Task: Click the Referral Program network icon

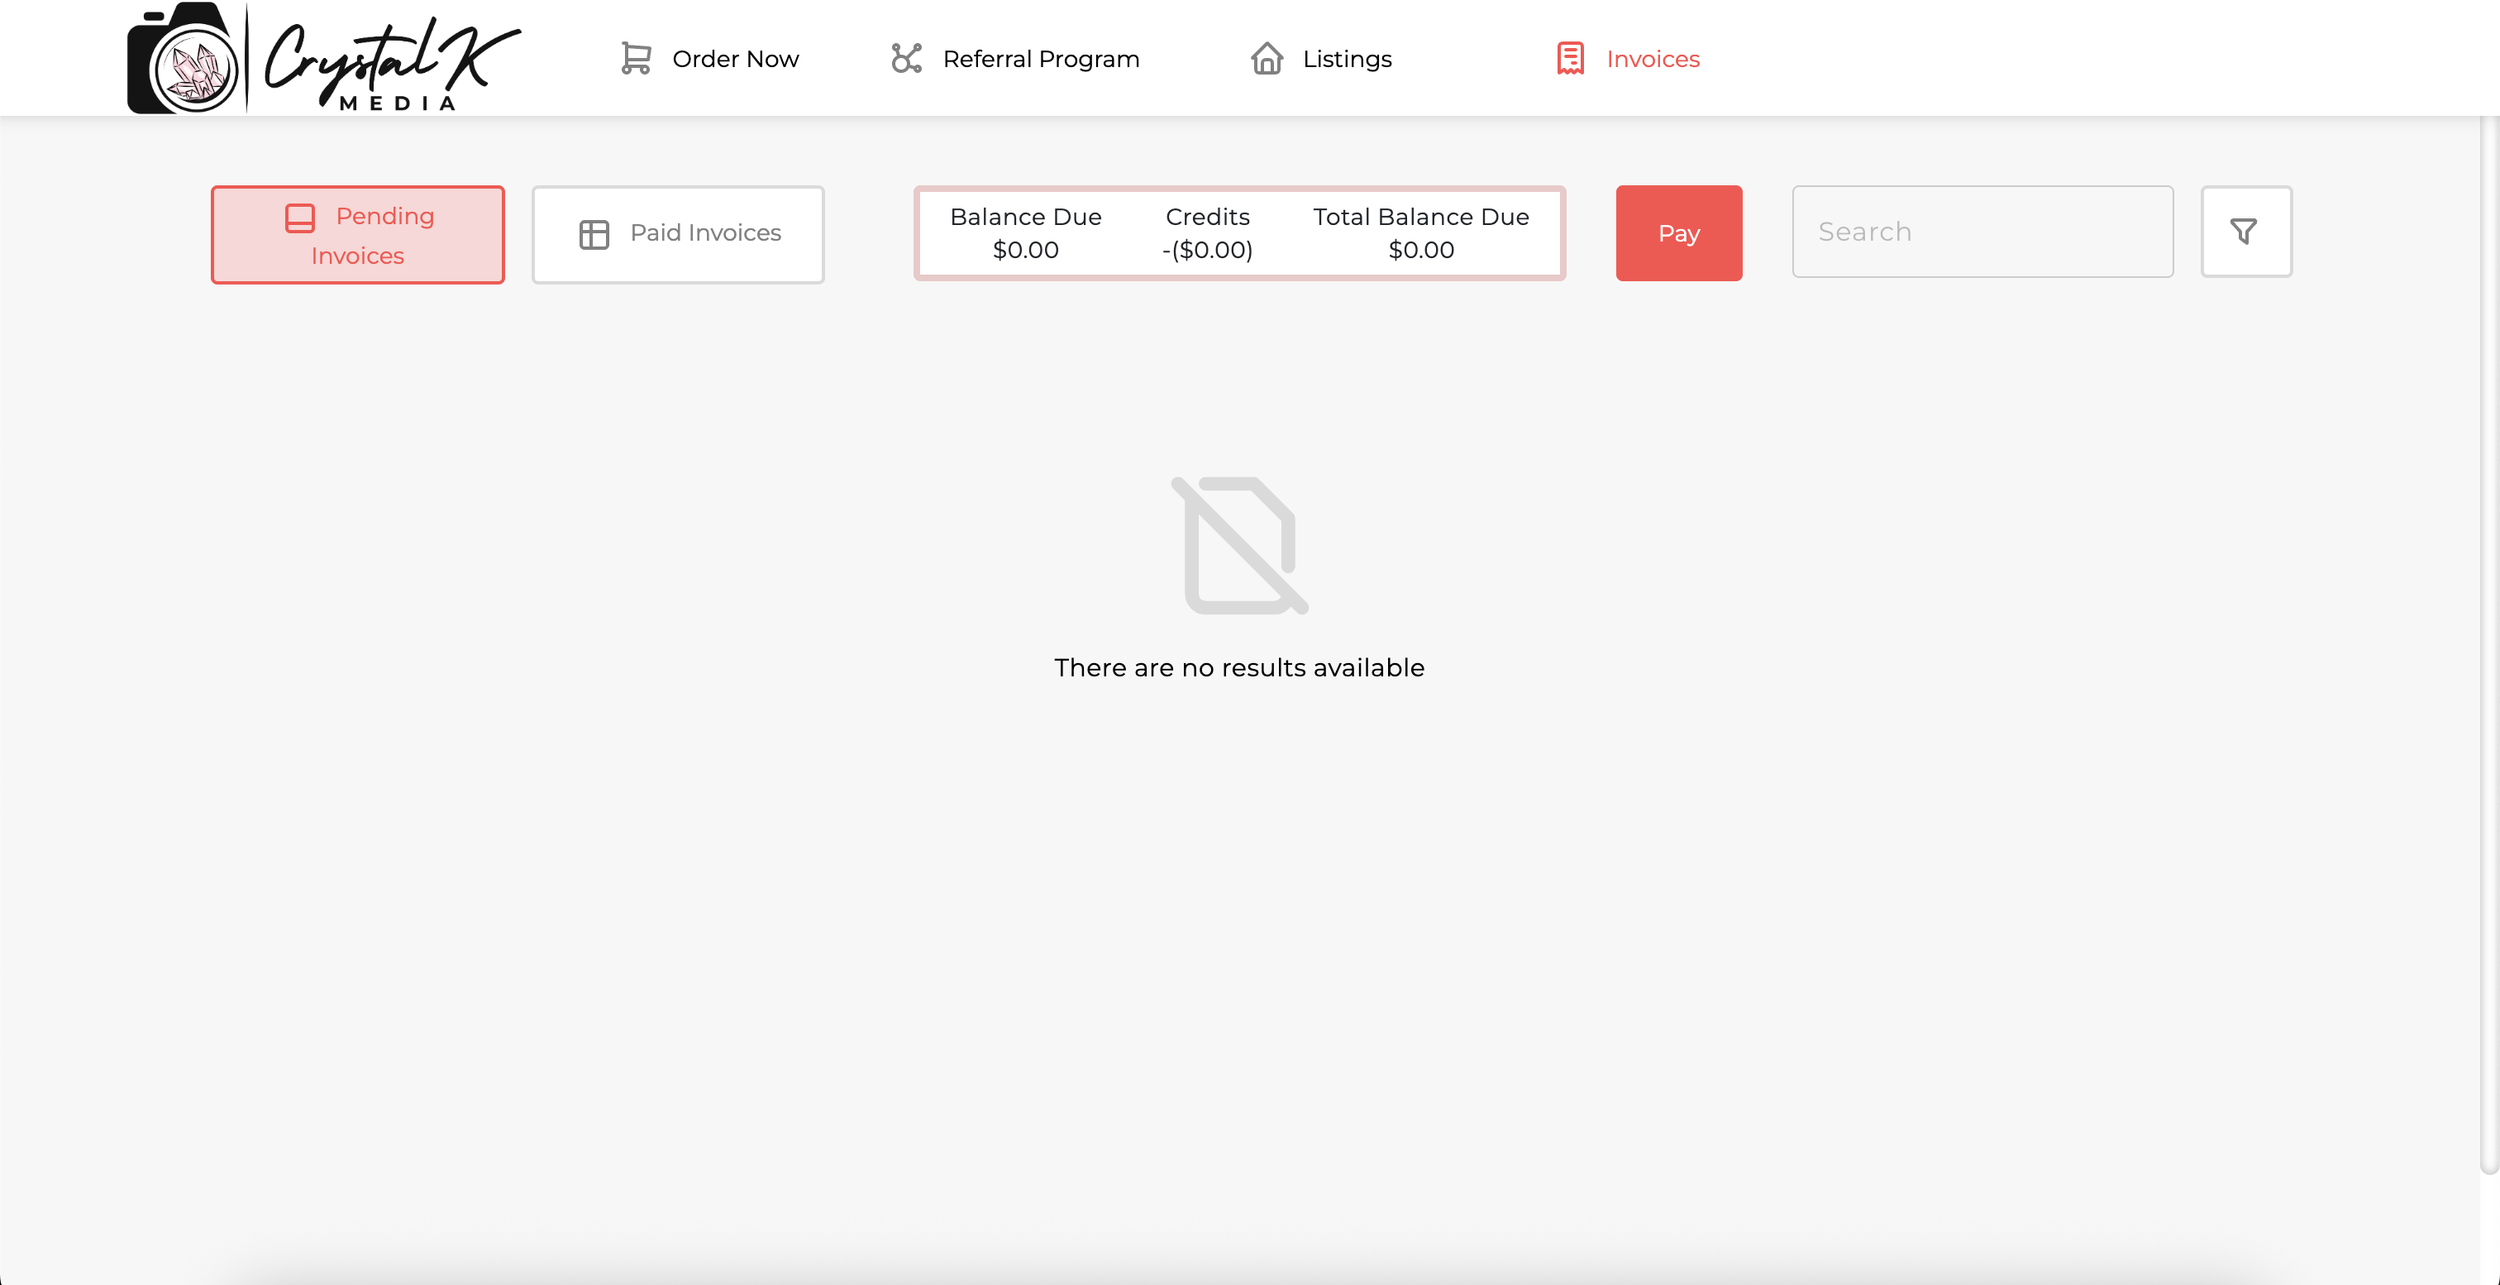Action: point(906,58)
